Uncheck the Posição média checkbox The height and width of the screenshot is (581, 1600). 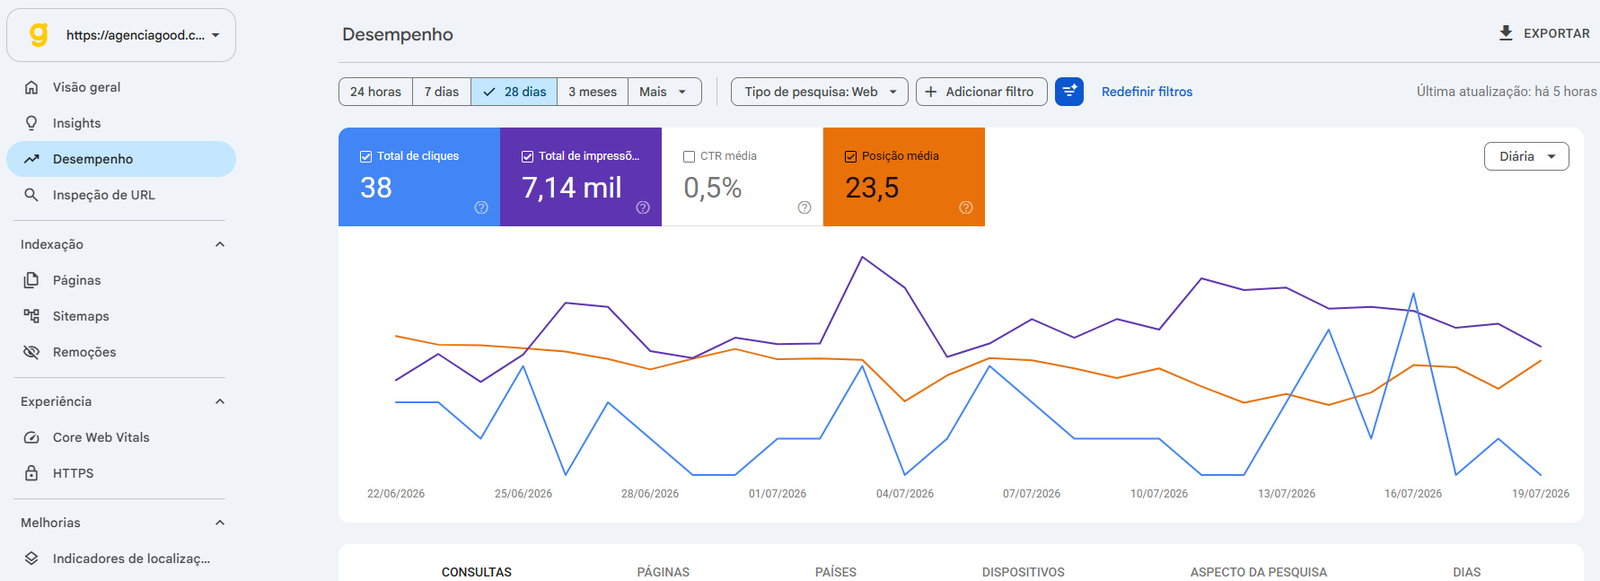(851, 156)
